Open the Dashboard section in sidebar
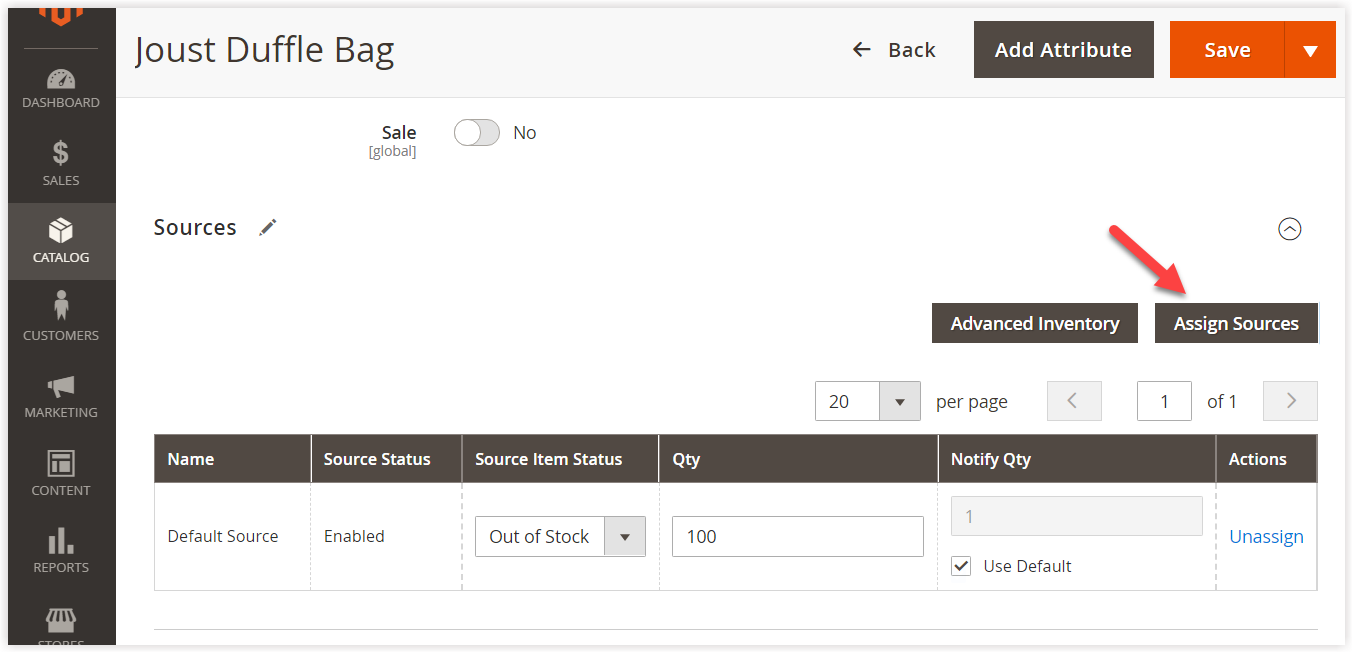 click(61, 88)
